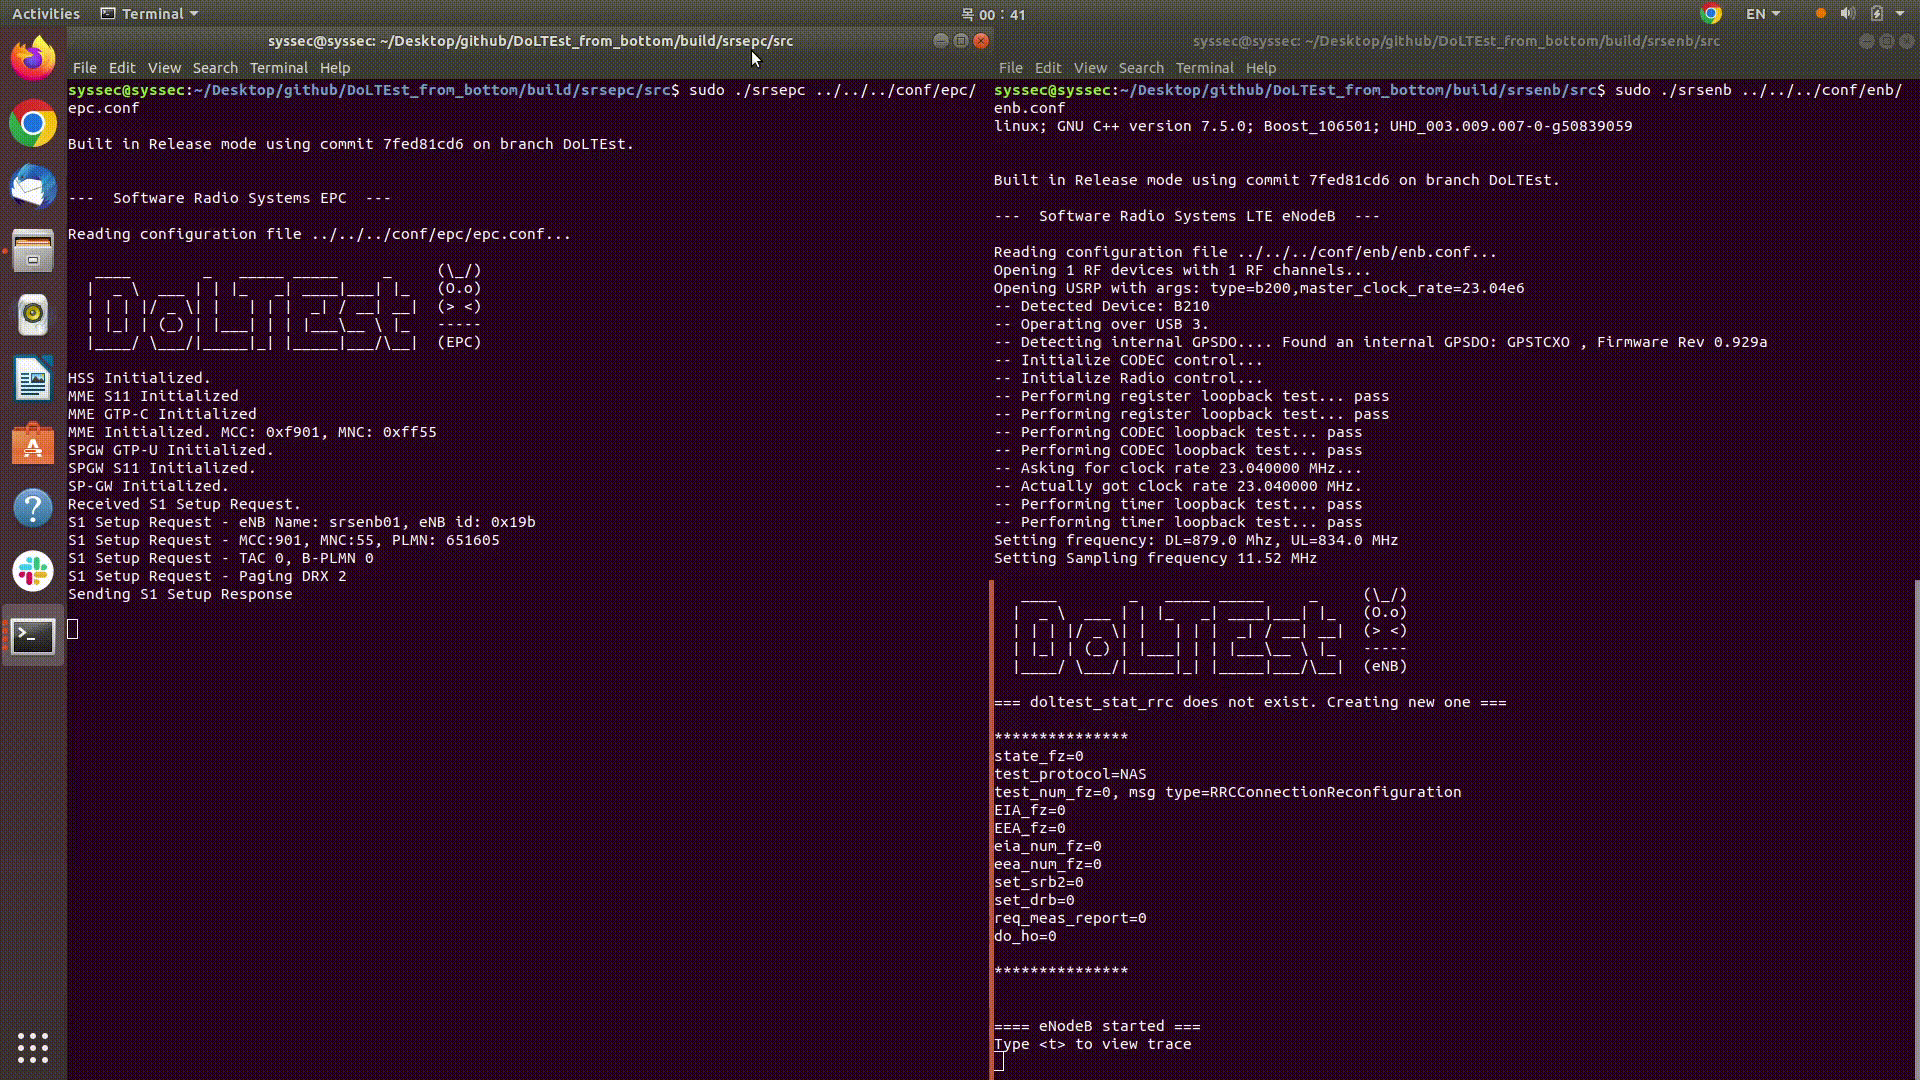
Task: Open Thunderbird mail client
Action: click(33, 187)
